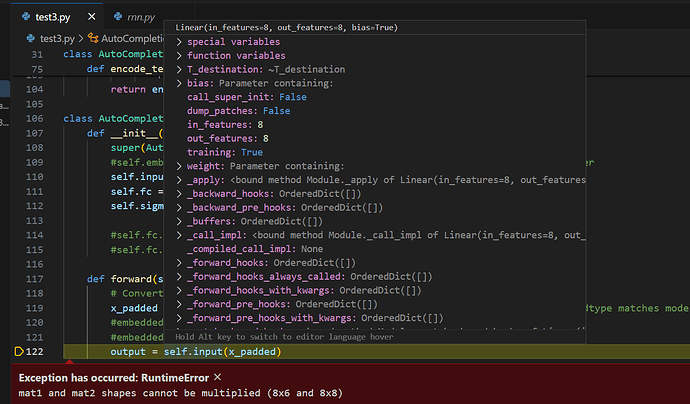Expand the bias parameter entry

179,83
